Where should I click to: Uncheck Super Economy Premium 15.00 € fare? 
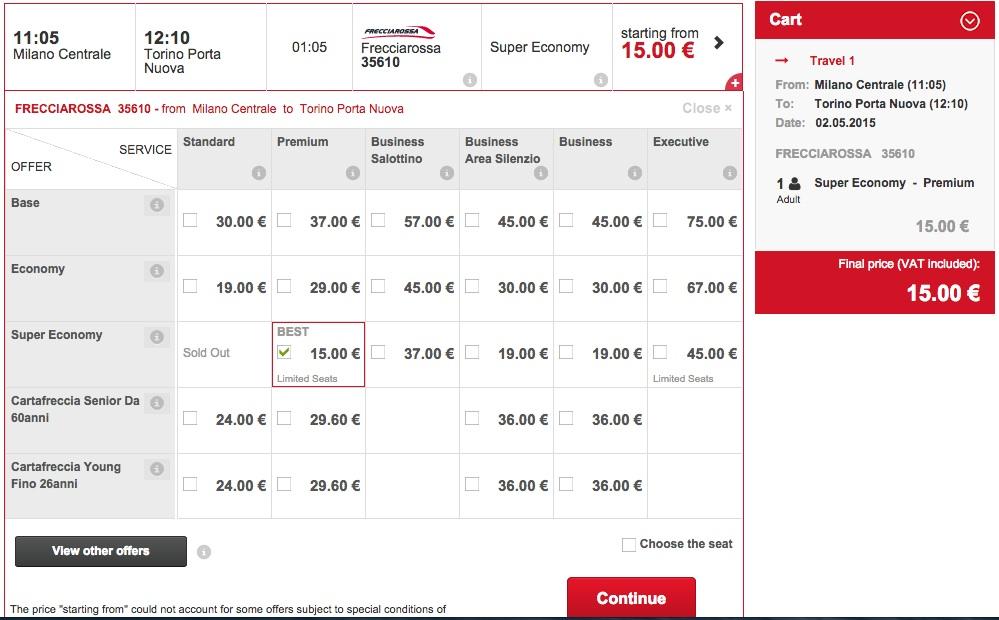[x=284, y=352]
